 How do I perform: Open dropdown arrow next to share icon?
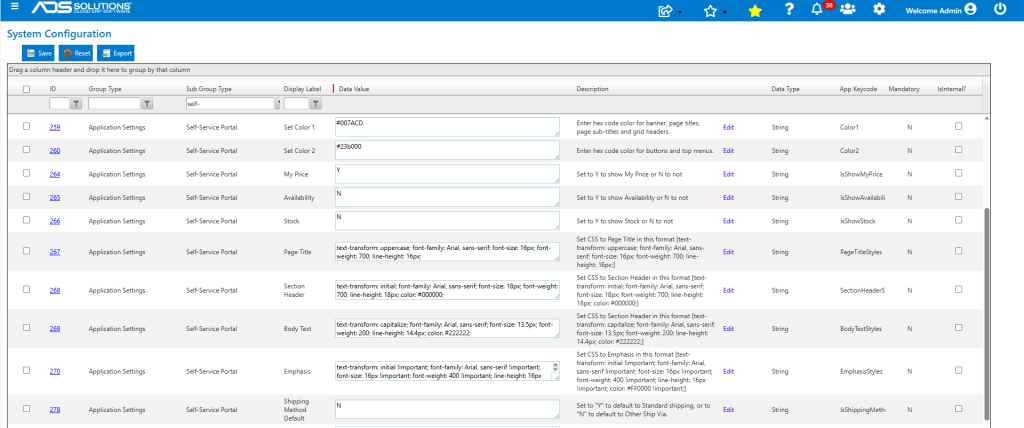(680, 12)
